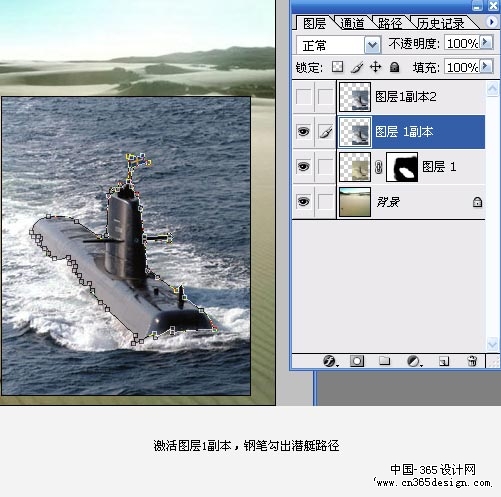Open the layers panel menu arrow
The height and width of the screenshot is (497, 501).
[491, 22]
